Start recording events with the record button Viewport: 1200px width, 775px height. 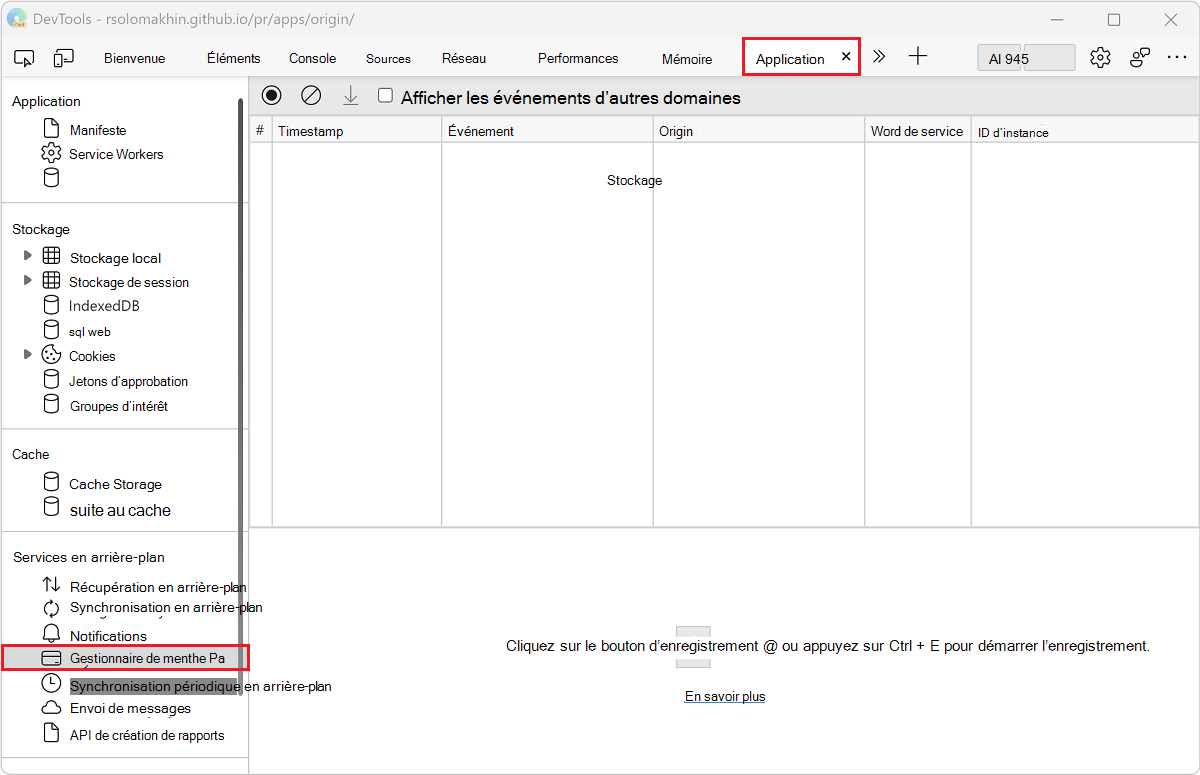point(271,95)
